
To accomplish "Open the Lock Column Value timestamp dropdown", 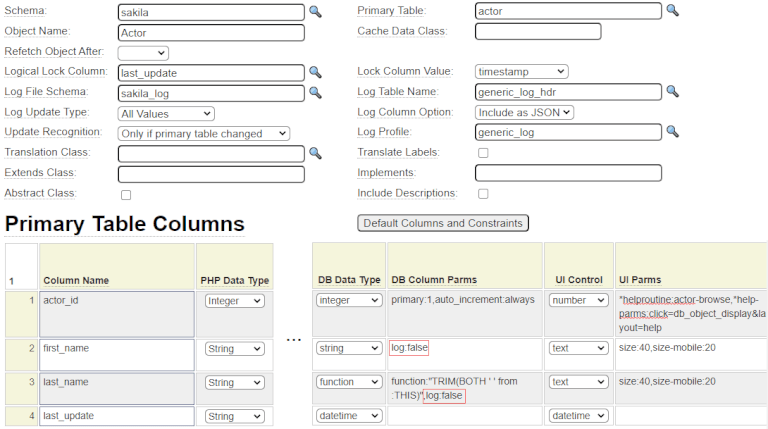I will [x=521, y=72].
